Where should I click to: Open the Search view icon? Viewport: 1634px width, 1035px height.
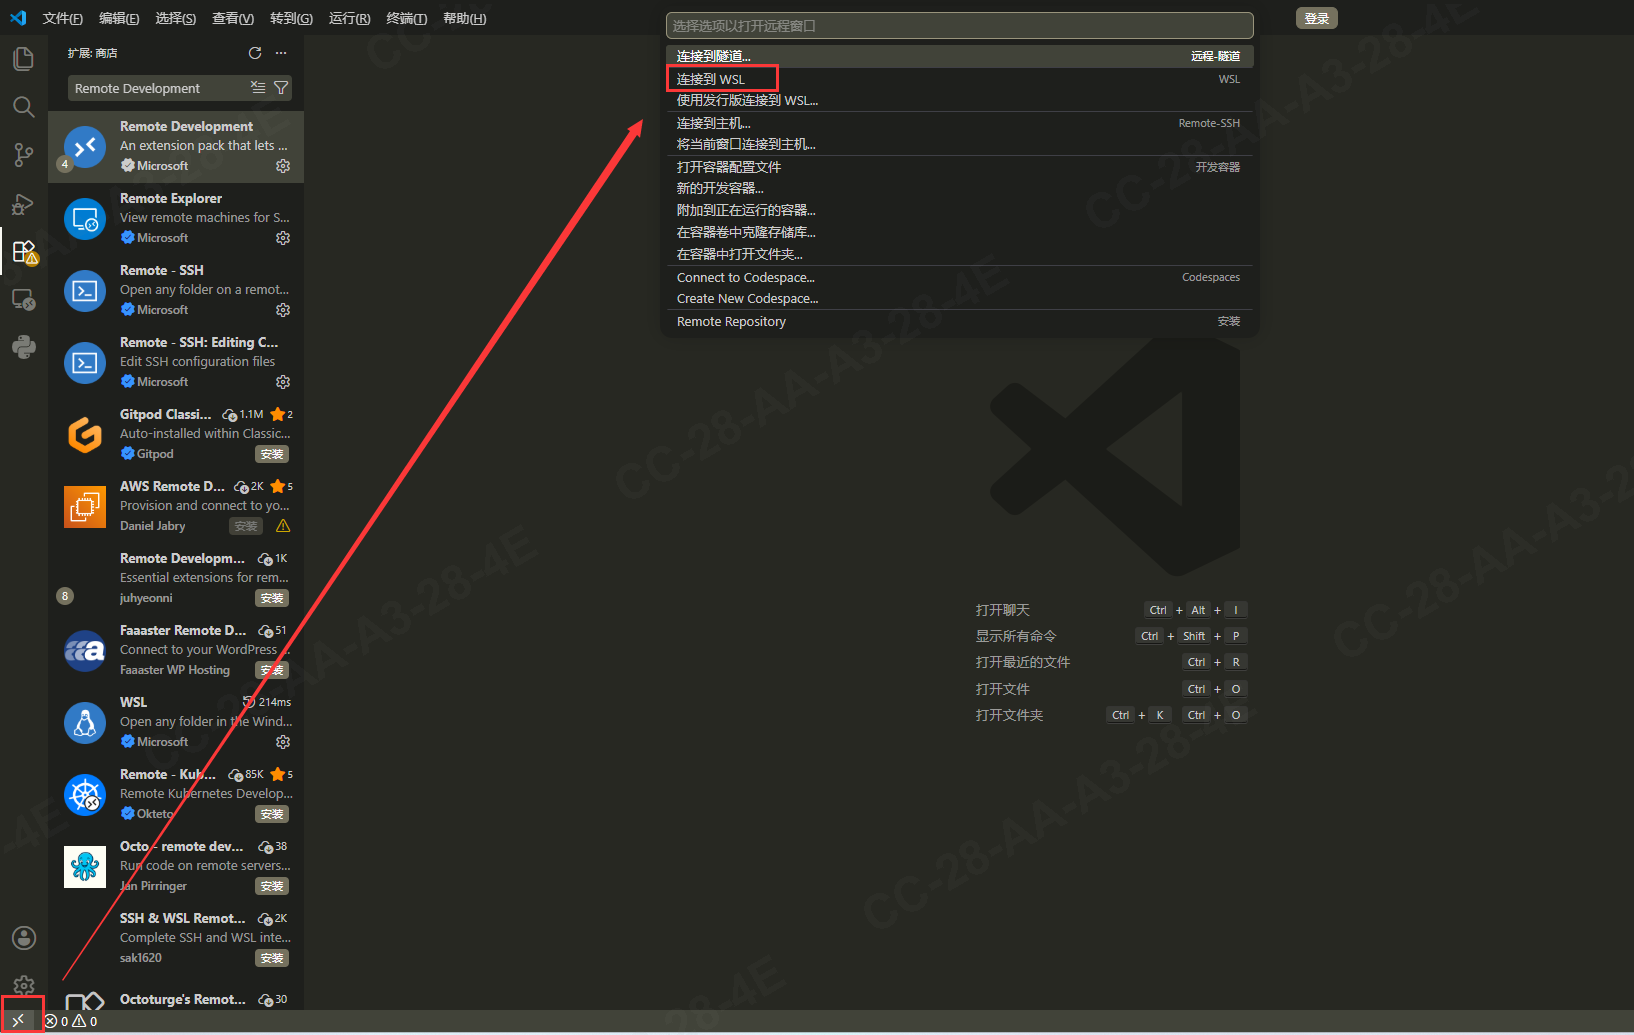coord(23,107)
